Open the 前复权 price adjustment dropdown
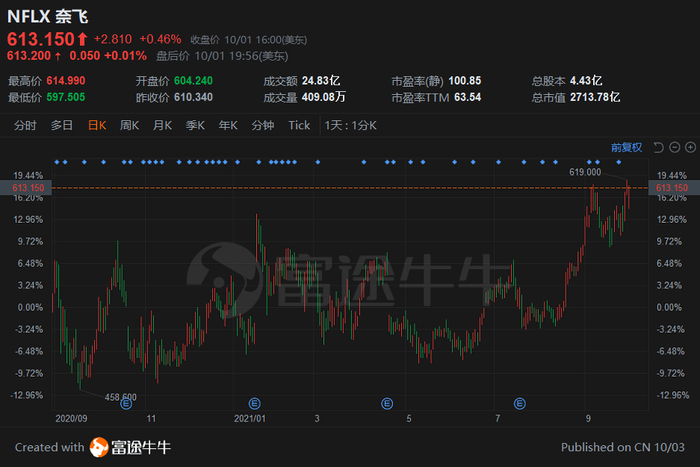Viewport: 700px width, 467px height. pyautogui.click(x=626, y=147)
